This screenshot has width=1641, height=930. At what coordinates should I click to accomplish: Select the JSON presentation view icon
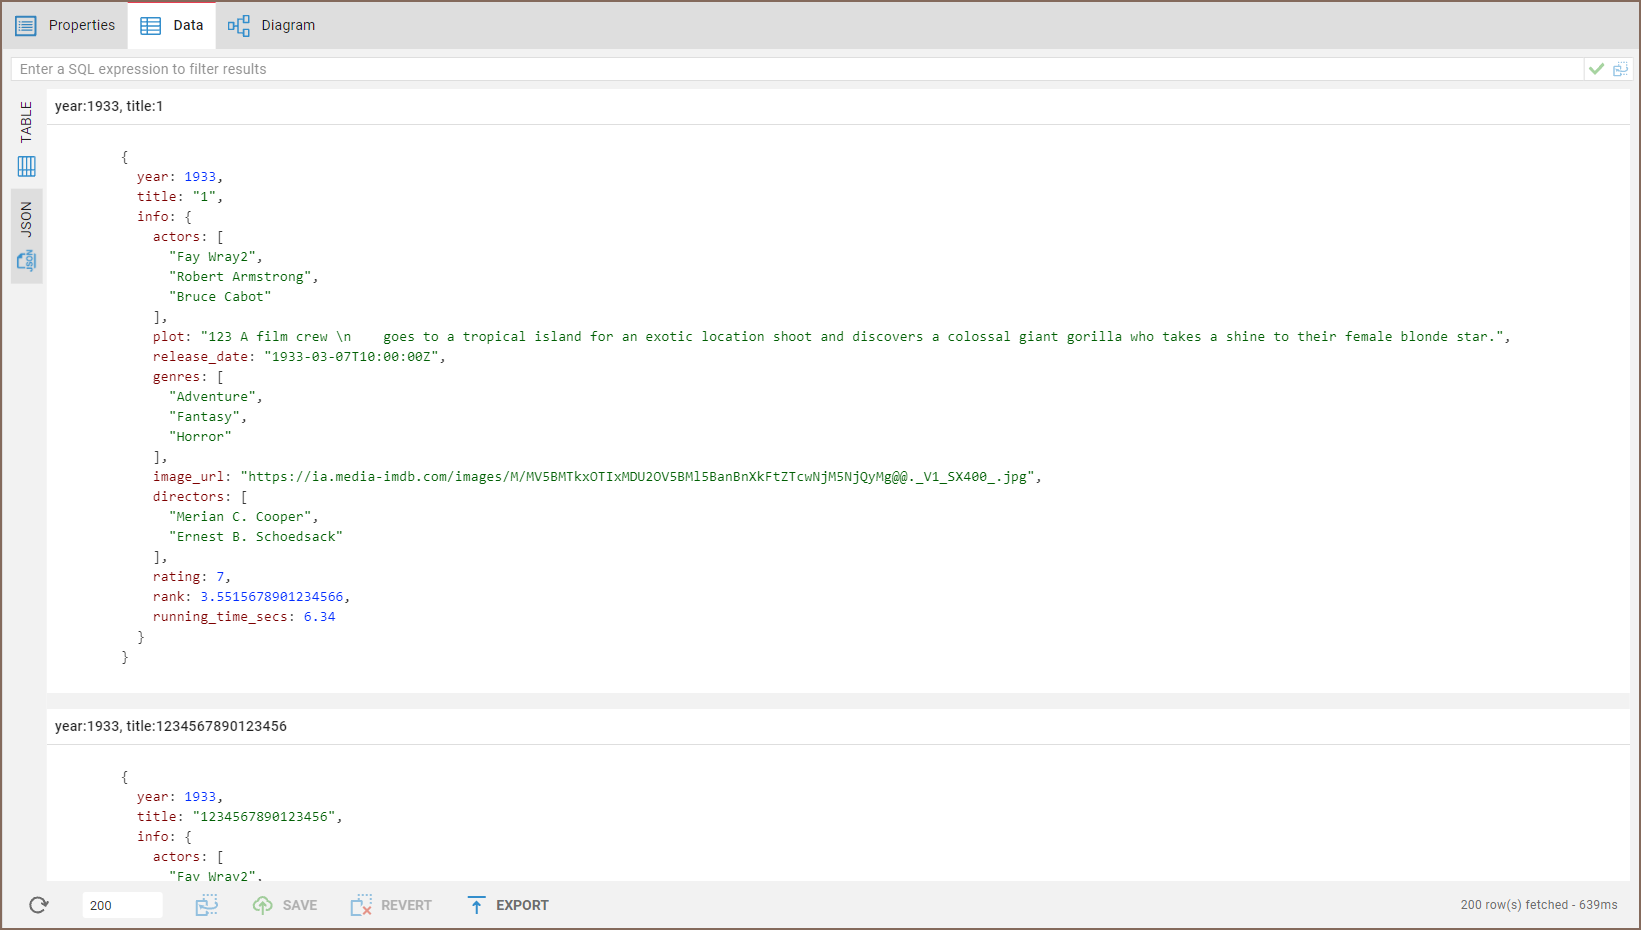pyautogui.click(x=26, y=261)
